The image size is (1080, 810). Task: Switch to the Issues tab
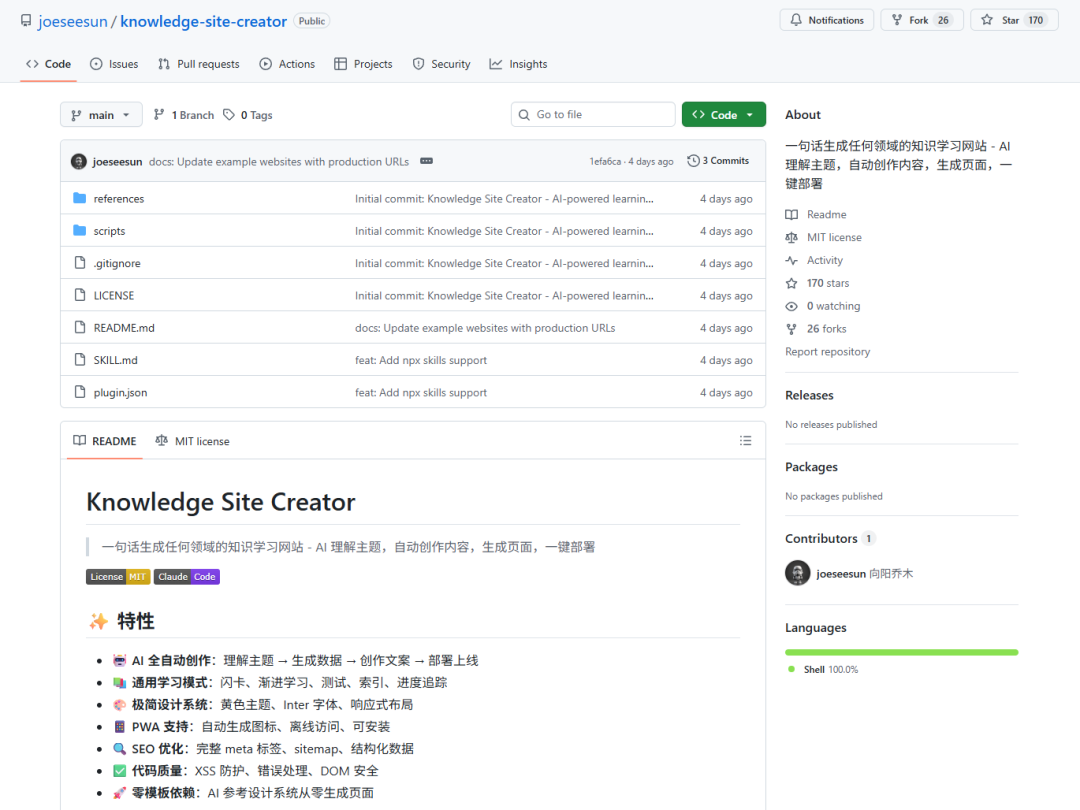(114, 64)
